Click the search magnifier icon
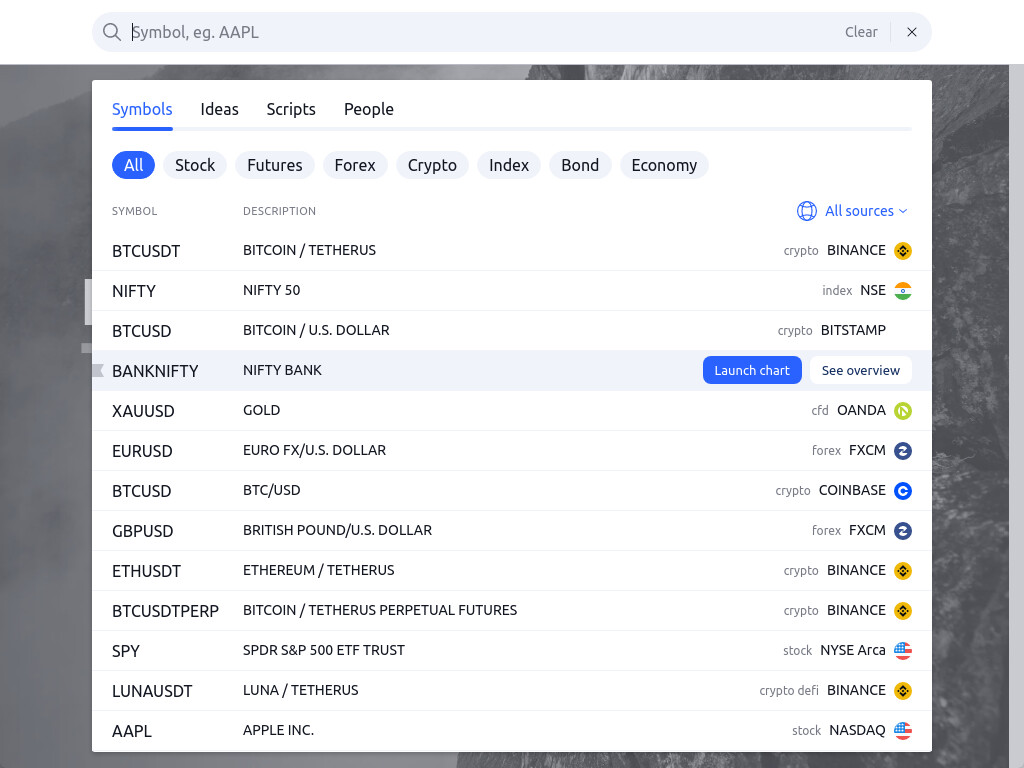 click(x=112, y=32)
